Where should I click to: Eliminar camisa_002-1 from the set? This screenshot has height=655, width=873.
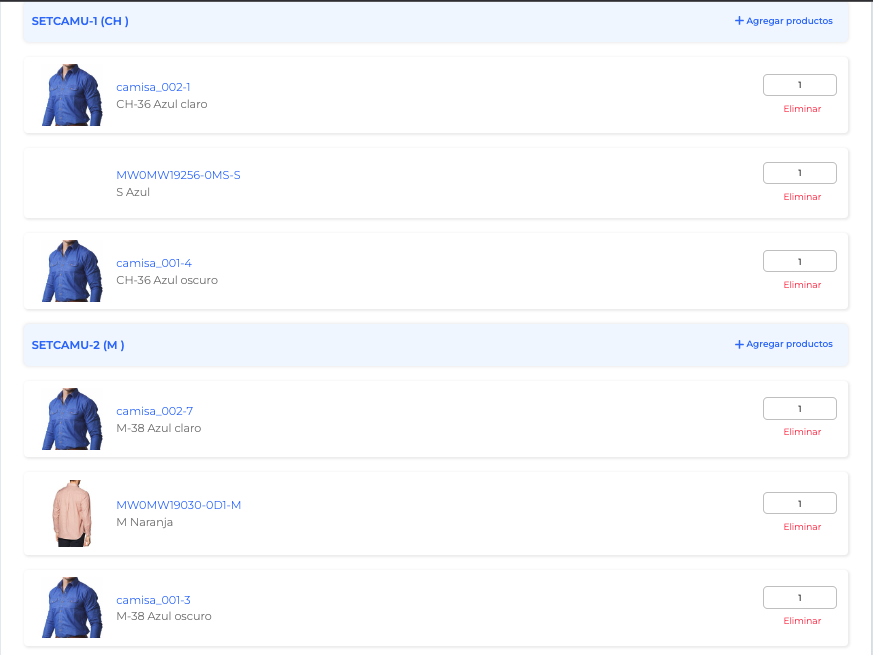click(802, 109)
